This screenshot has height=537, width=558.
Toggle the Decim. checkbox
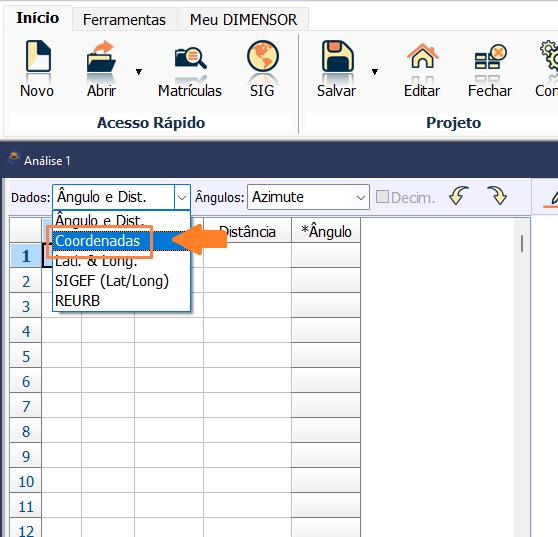tap(382, 197)
